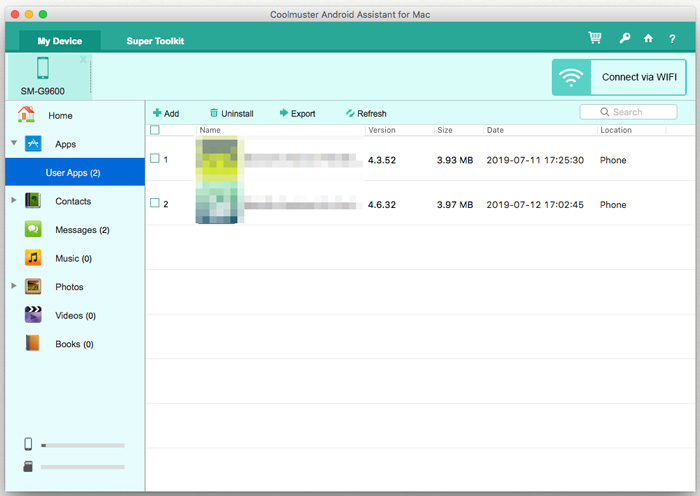The image size is (700, 496).
Task: Open the shopping cart icon
Action: click(595, 38)
